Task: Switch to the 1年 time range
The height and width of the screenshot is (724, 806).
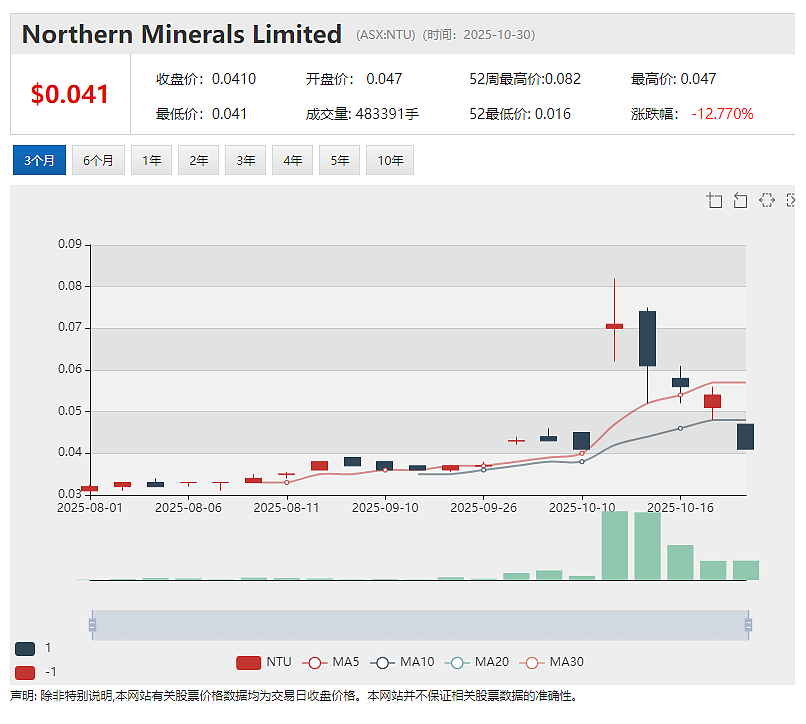Action: [x=151, y=160]
